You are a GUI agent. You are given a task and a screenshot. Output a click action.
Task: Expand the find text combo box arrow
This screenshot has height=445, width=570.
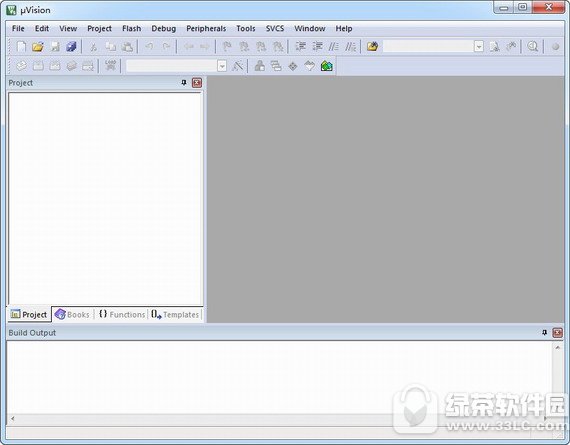(479, 47)
